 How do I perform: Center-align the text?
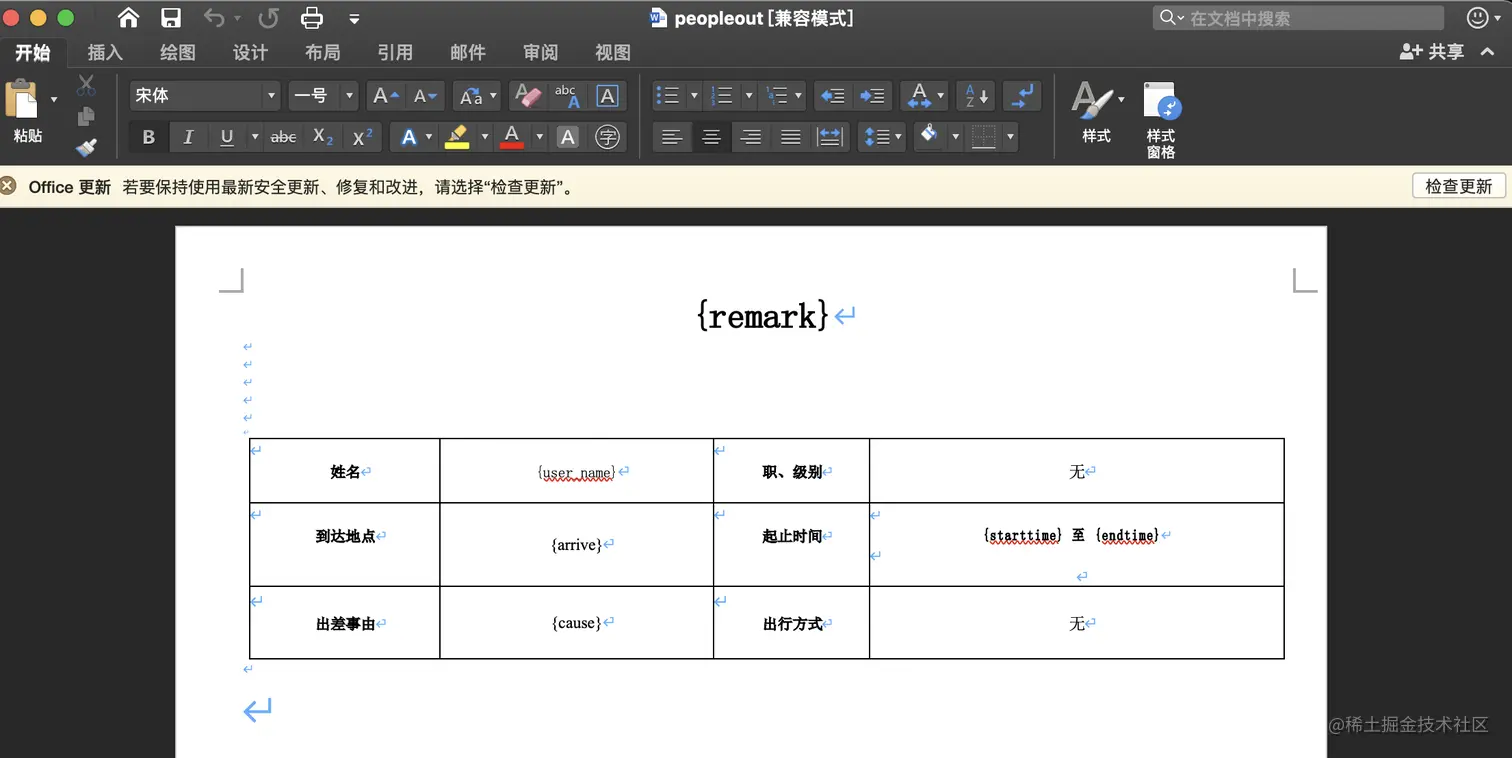coord(711,137)
